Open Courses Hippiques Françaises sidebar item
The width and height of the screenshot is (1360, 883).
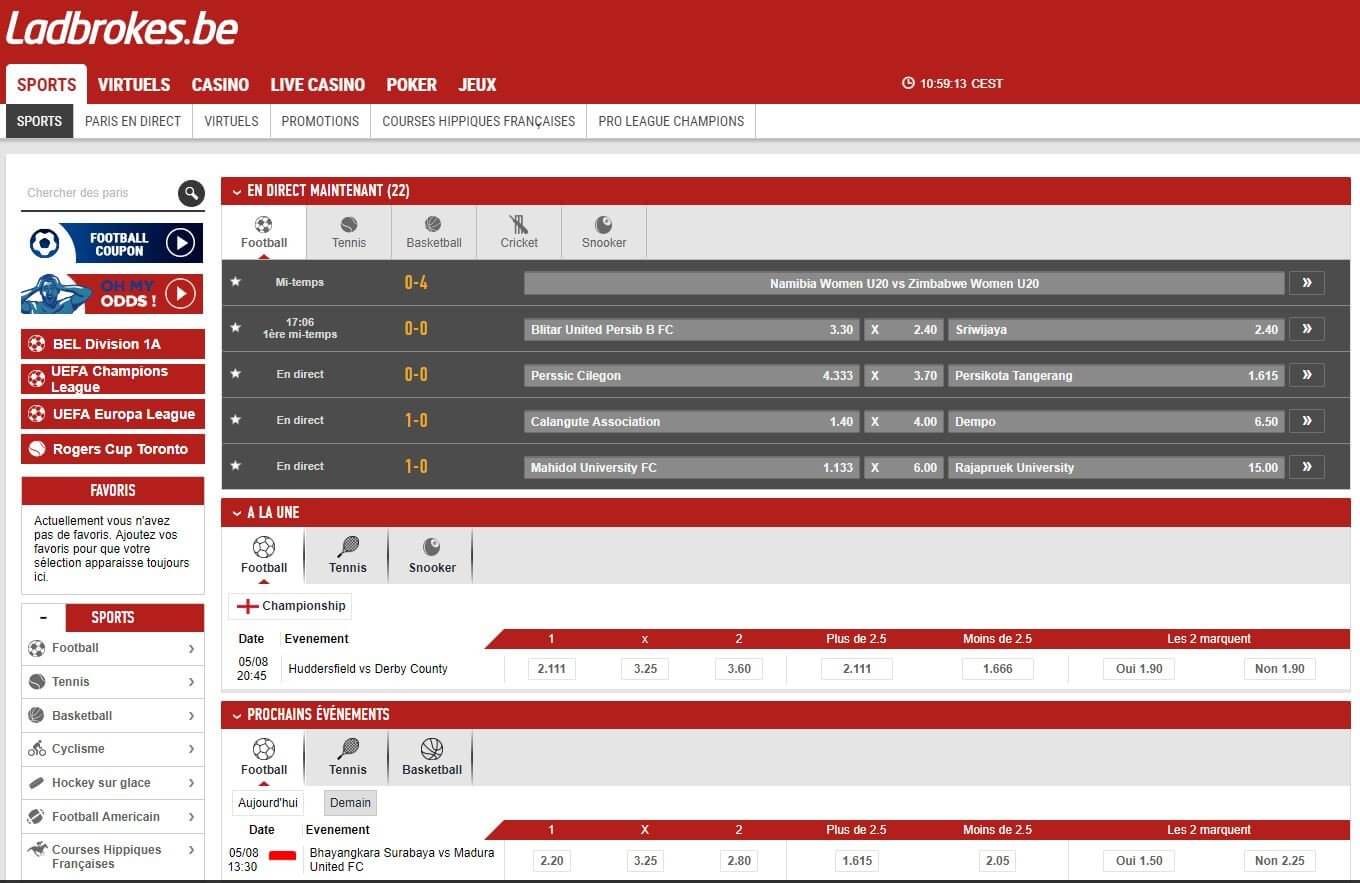pyautogui.click(x=113, y=856)
